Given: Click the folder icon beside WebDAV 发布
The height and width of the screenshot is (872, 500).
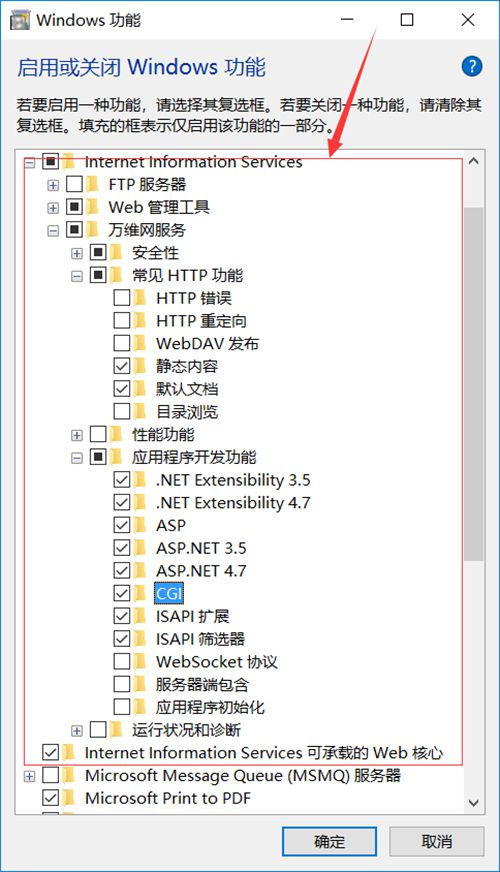Looking at the screenshot, I should [140, 343].
